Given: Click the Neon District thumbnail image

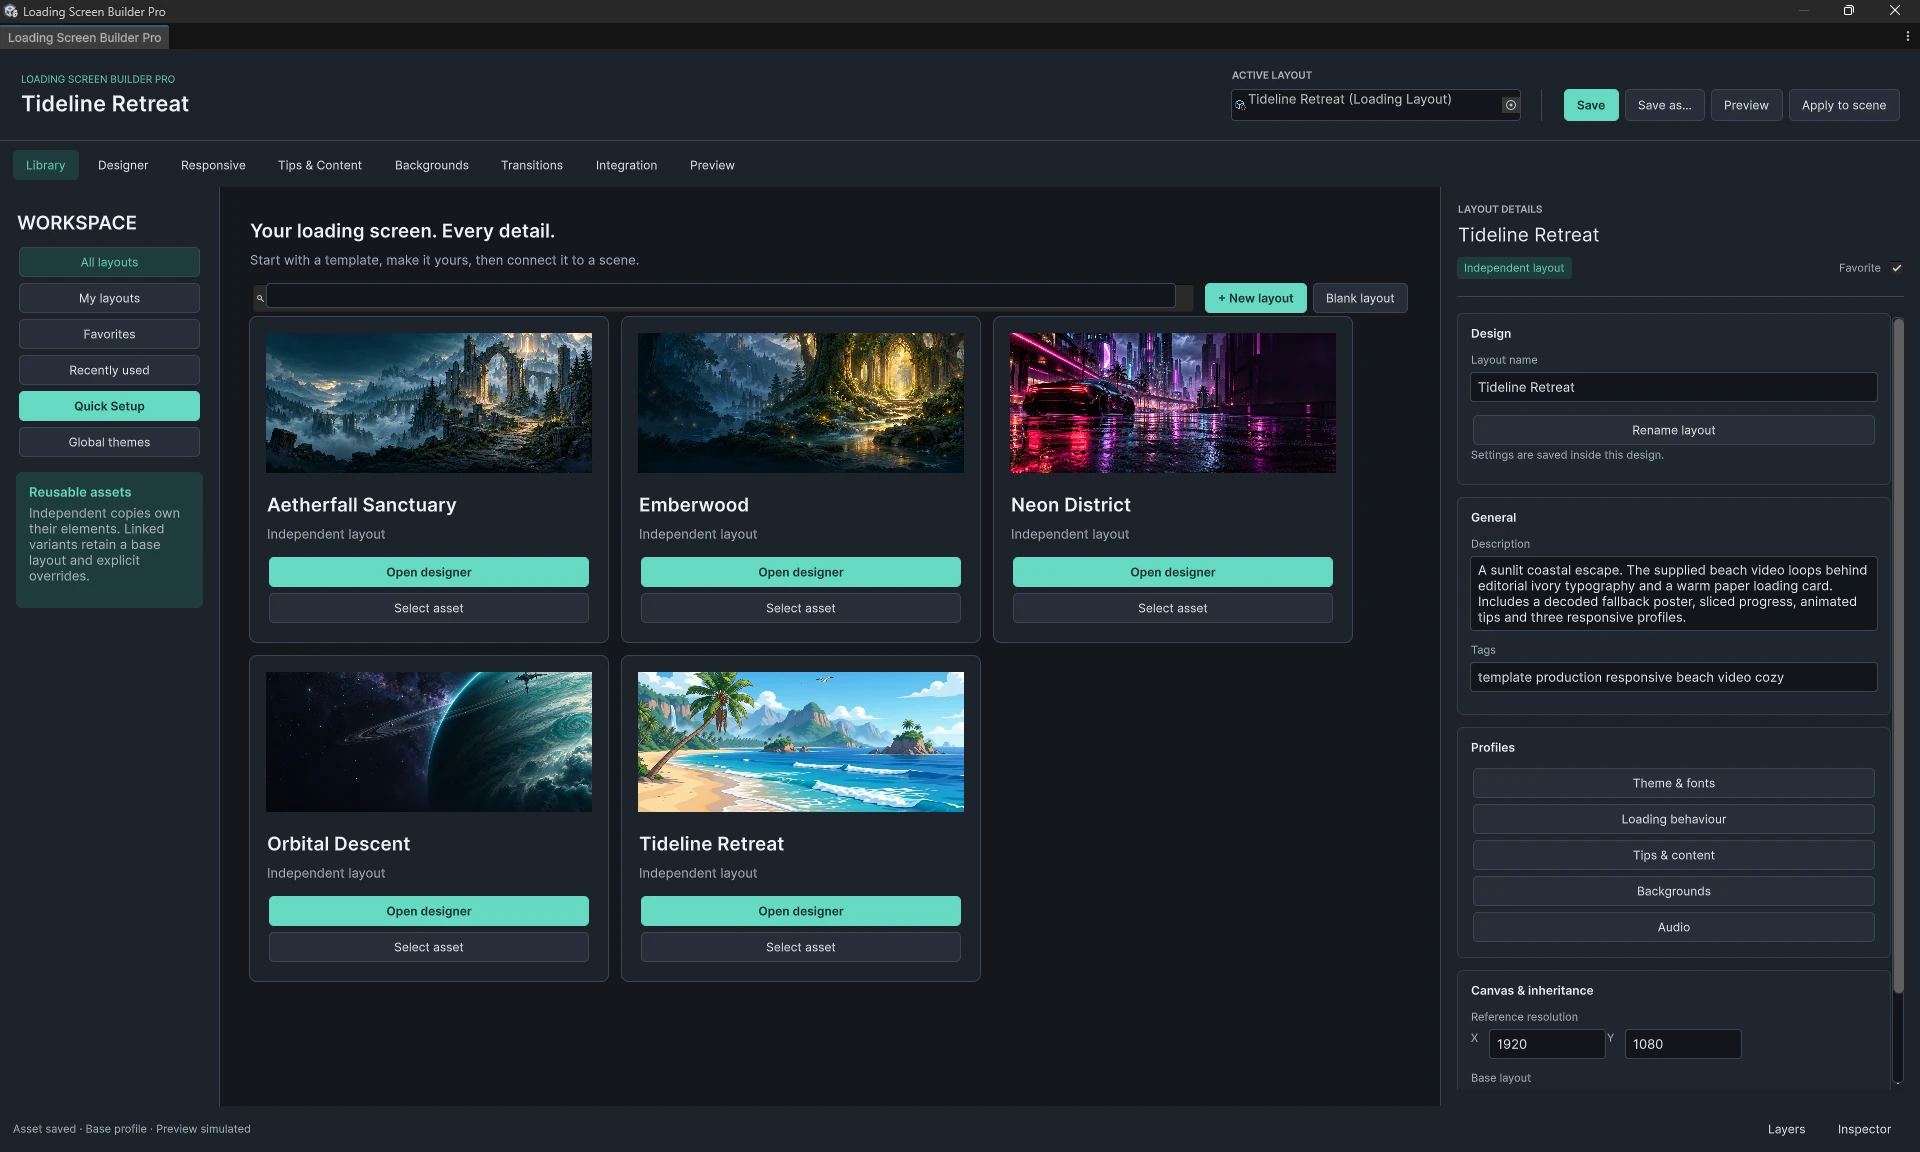Looking at the screenshot, I should tap(1173, 403).
